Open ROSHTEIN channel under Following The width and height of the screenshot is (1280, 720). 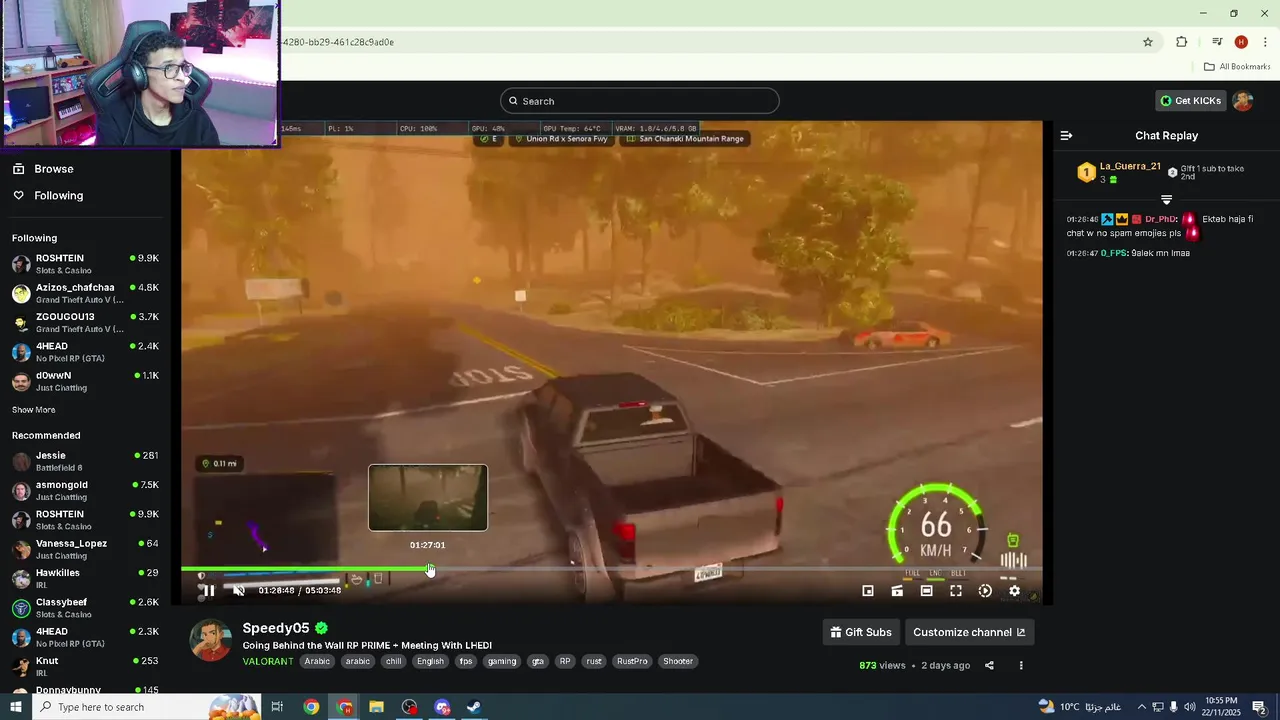[85, 264]
